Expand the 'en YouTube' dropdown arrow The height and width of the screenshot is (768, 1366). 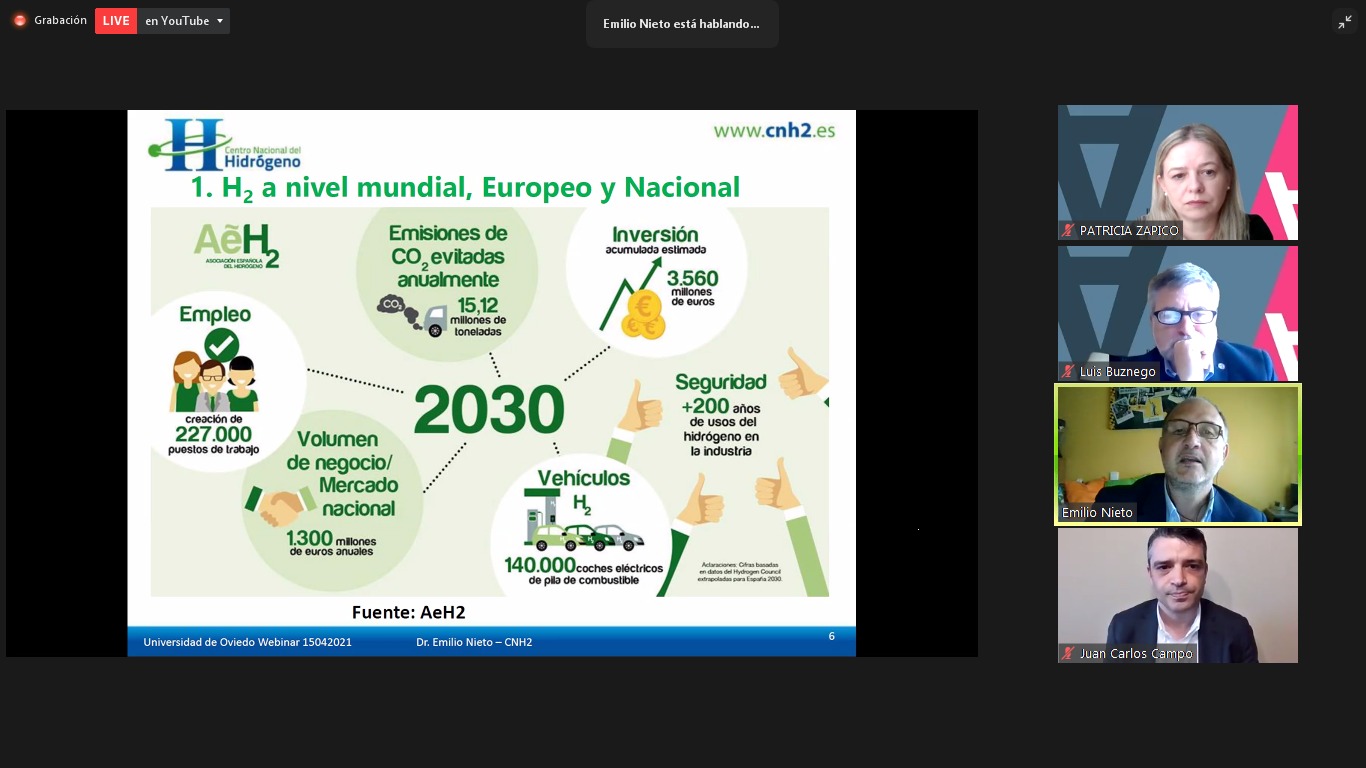pyautogui.click(x=219, y=21)
